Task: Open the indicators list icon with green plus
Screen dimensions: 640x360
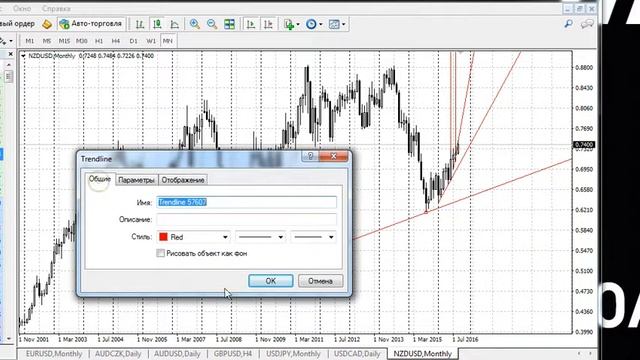Action: 289,24
